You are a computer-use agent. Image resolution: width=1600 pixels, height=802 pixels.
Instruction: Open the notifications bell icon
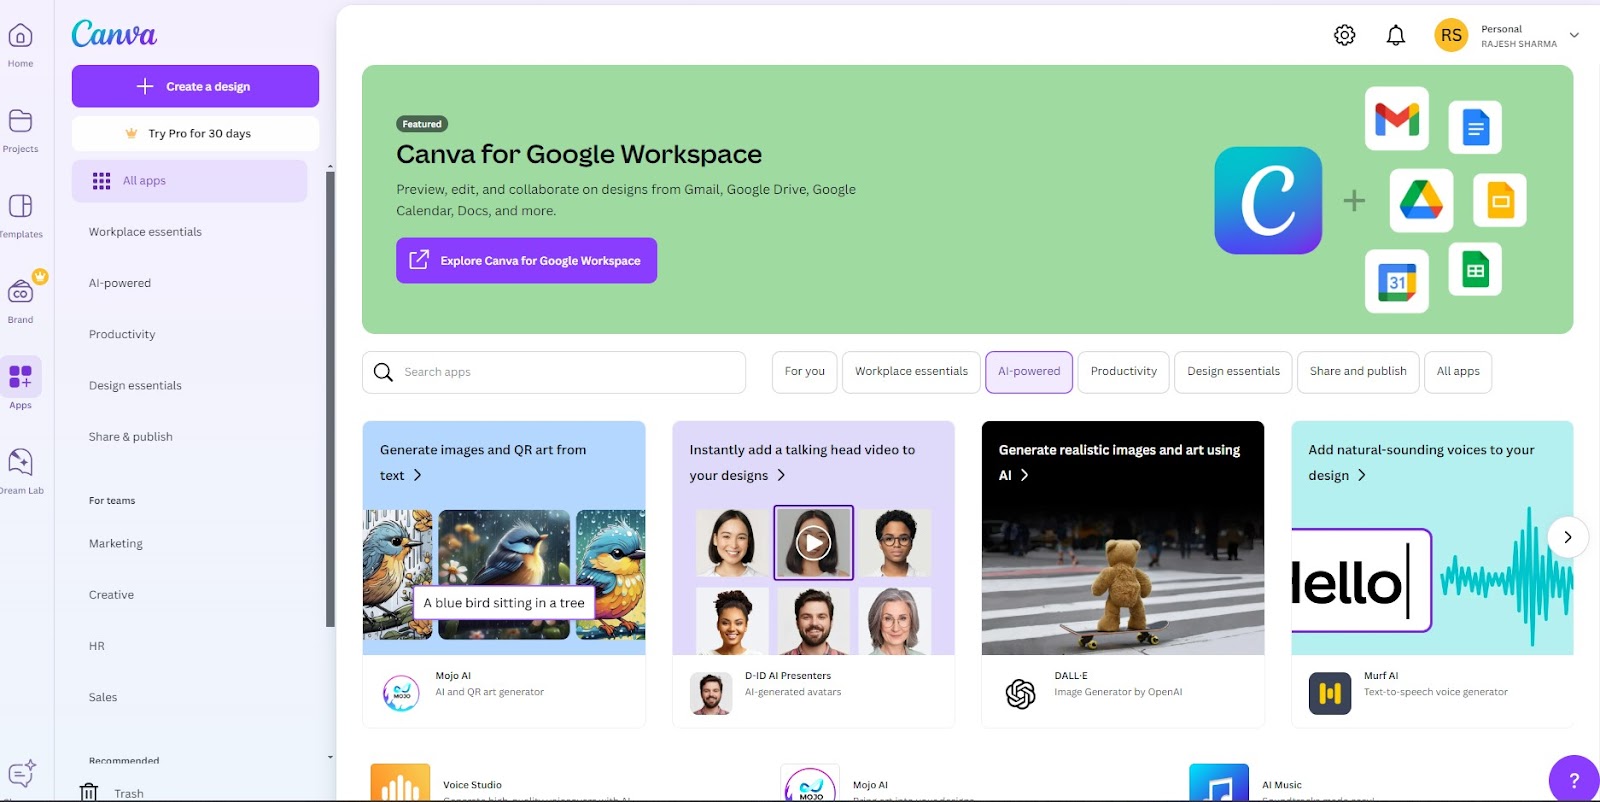pos(1396,35)
